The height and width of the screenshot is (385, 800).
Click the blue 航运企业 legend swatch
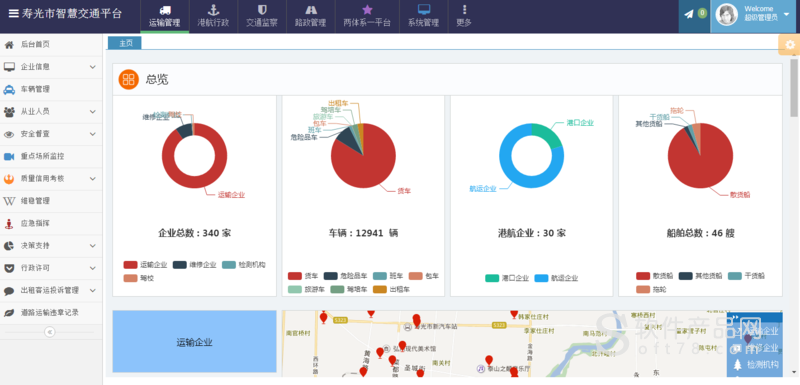[541, 278]
